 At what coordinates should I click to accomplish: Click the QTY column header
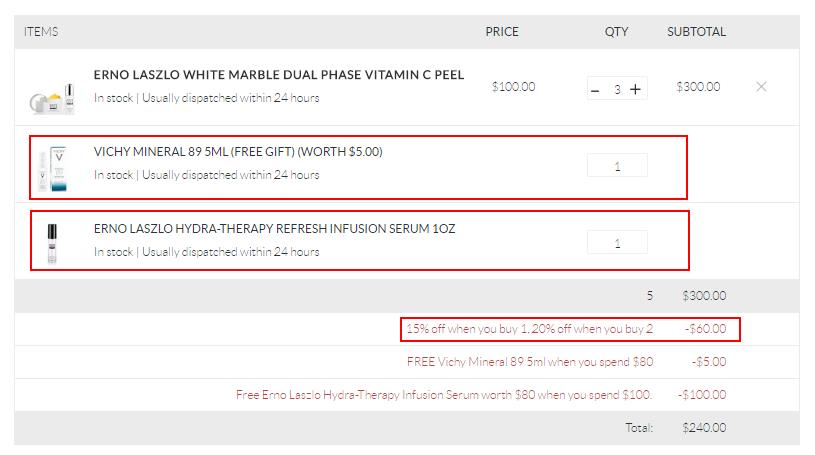pyautogui.click(x=616, y=32)
